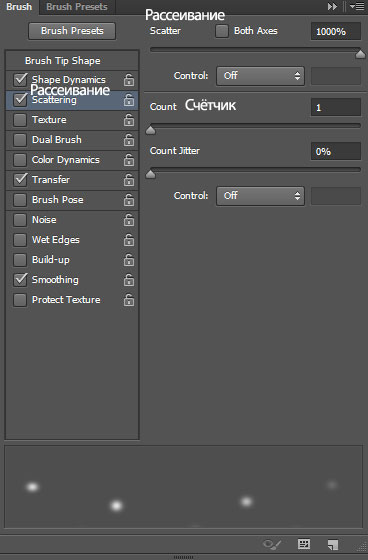Click the Scatter 1000% value field

tap(335, 31)
